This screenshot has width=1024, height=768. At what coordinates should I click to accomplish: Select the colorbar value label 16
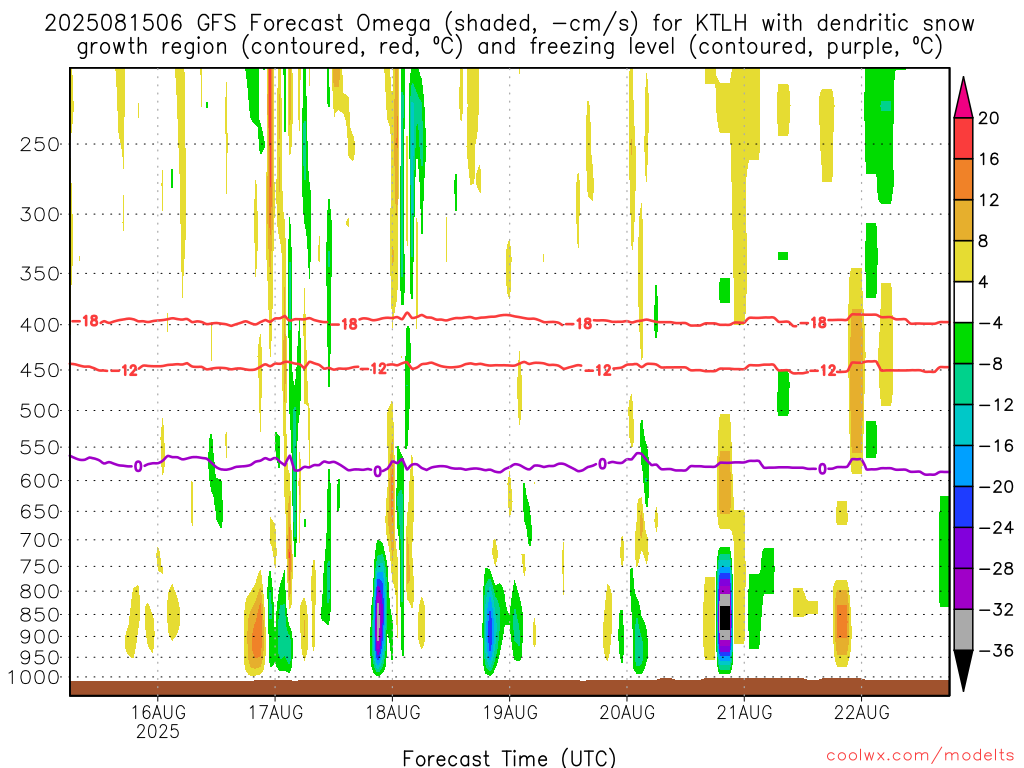click(989, 159)
